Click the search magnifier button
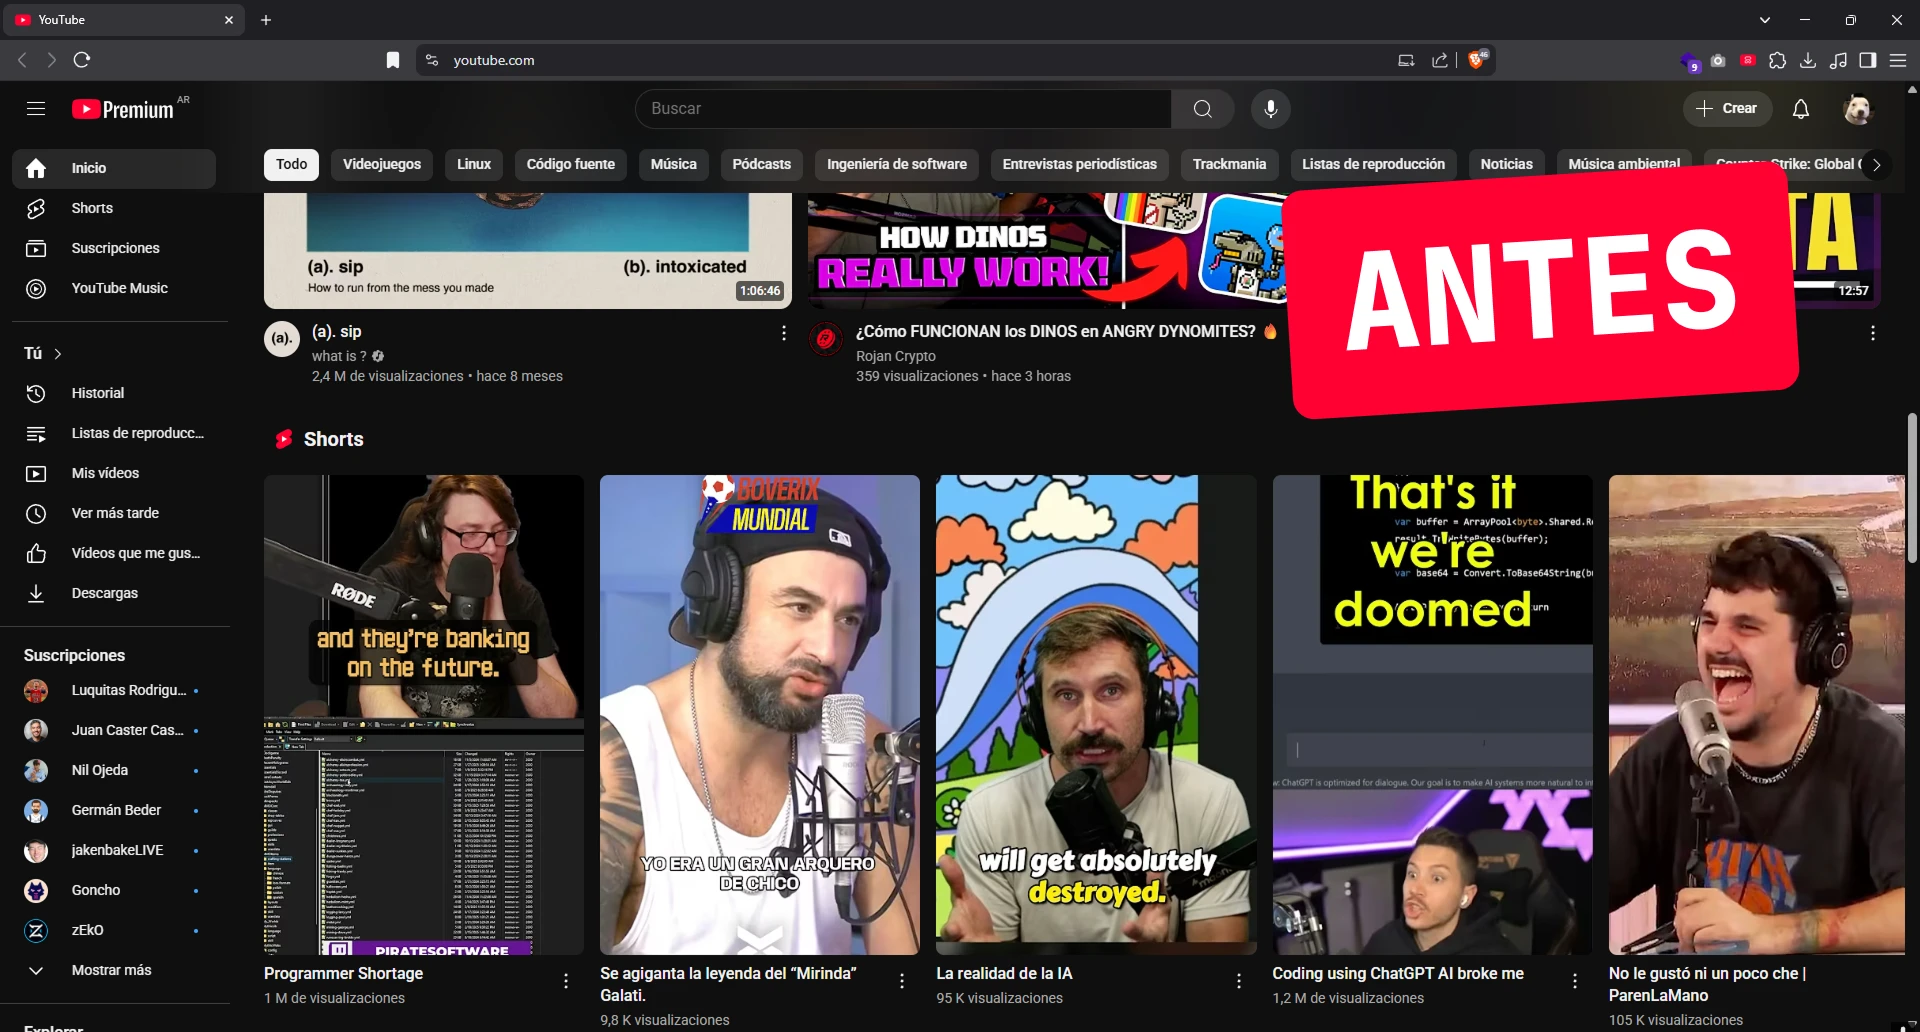 (1202, 109)
